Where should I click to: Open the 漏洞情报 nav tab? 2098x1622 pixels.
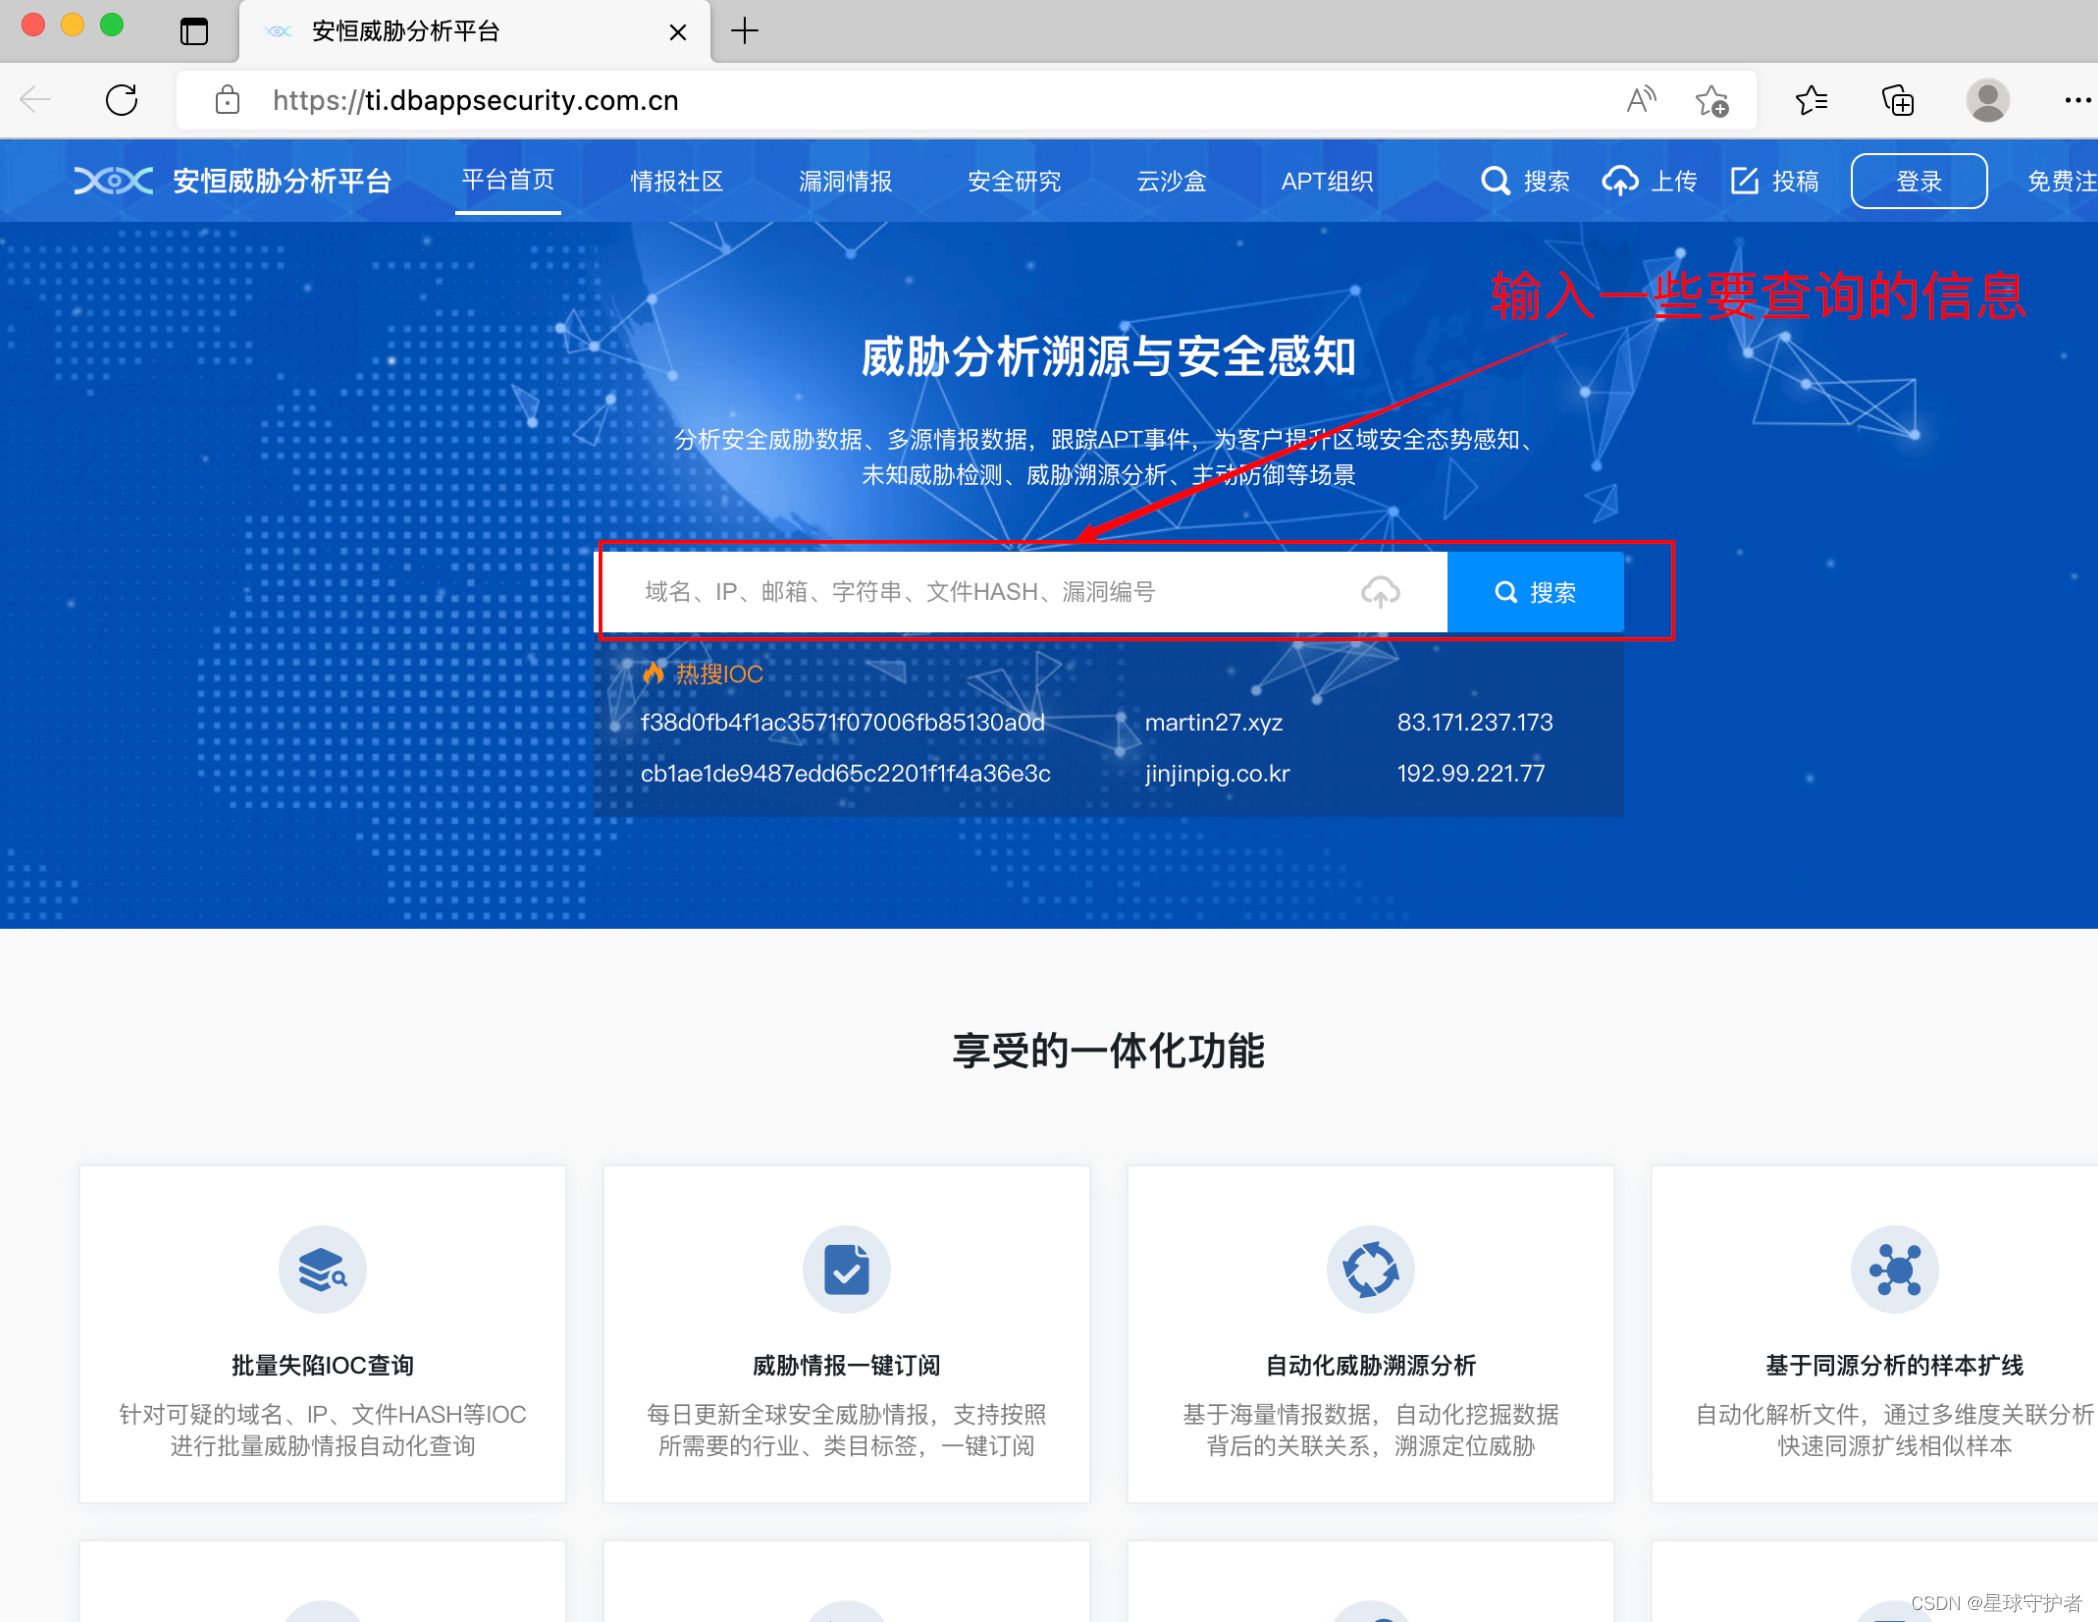pos(845,181)
